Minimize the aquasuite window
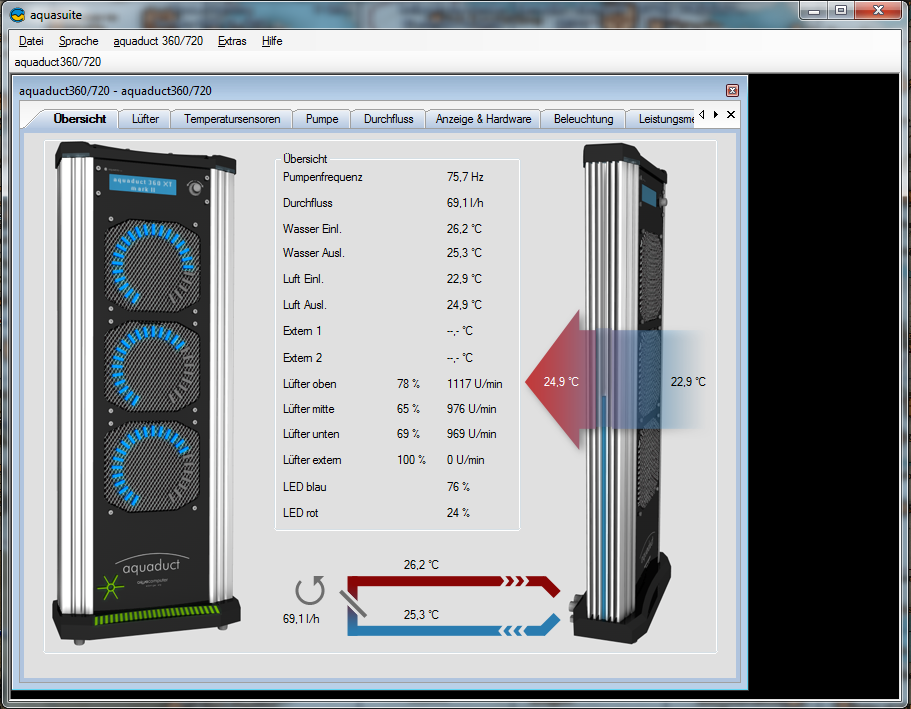The height and width of the screenshot is (709, 911). click(814, 10)
